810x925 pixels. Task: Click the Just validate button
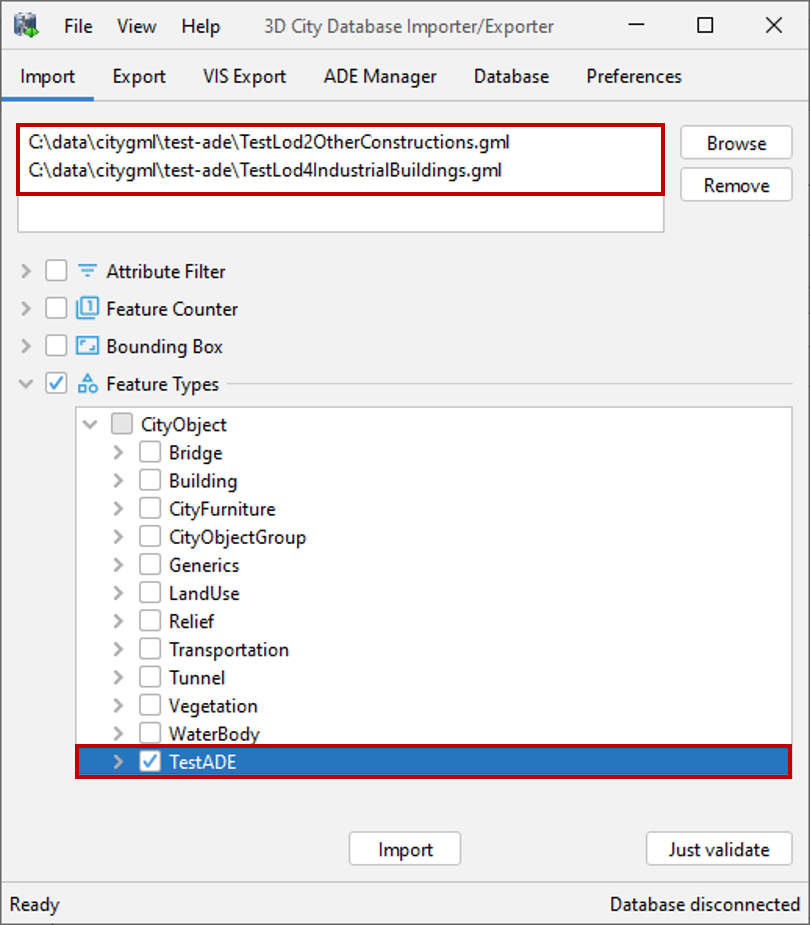(x=719, y=849)
